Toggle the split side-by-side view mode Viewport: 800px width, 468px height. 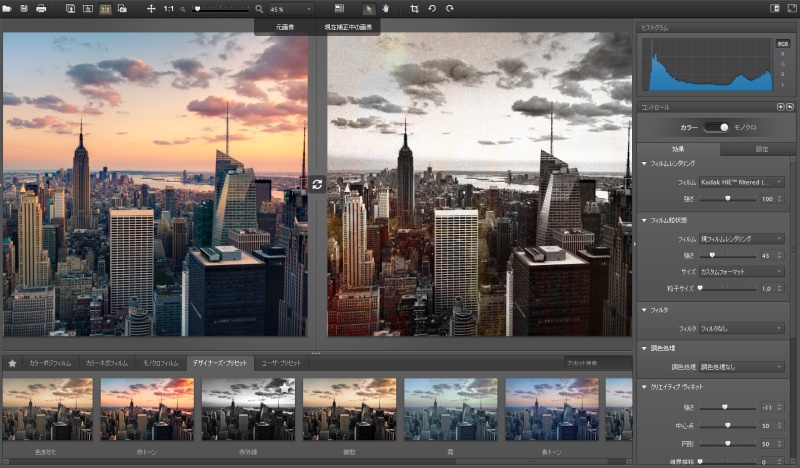(x=104, y=8)
